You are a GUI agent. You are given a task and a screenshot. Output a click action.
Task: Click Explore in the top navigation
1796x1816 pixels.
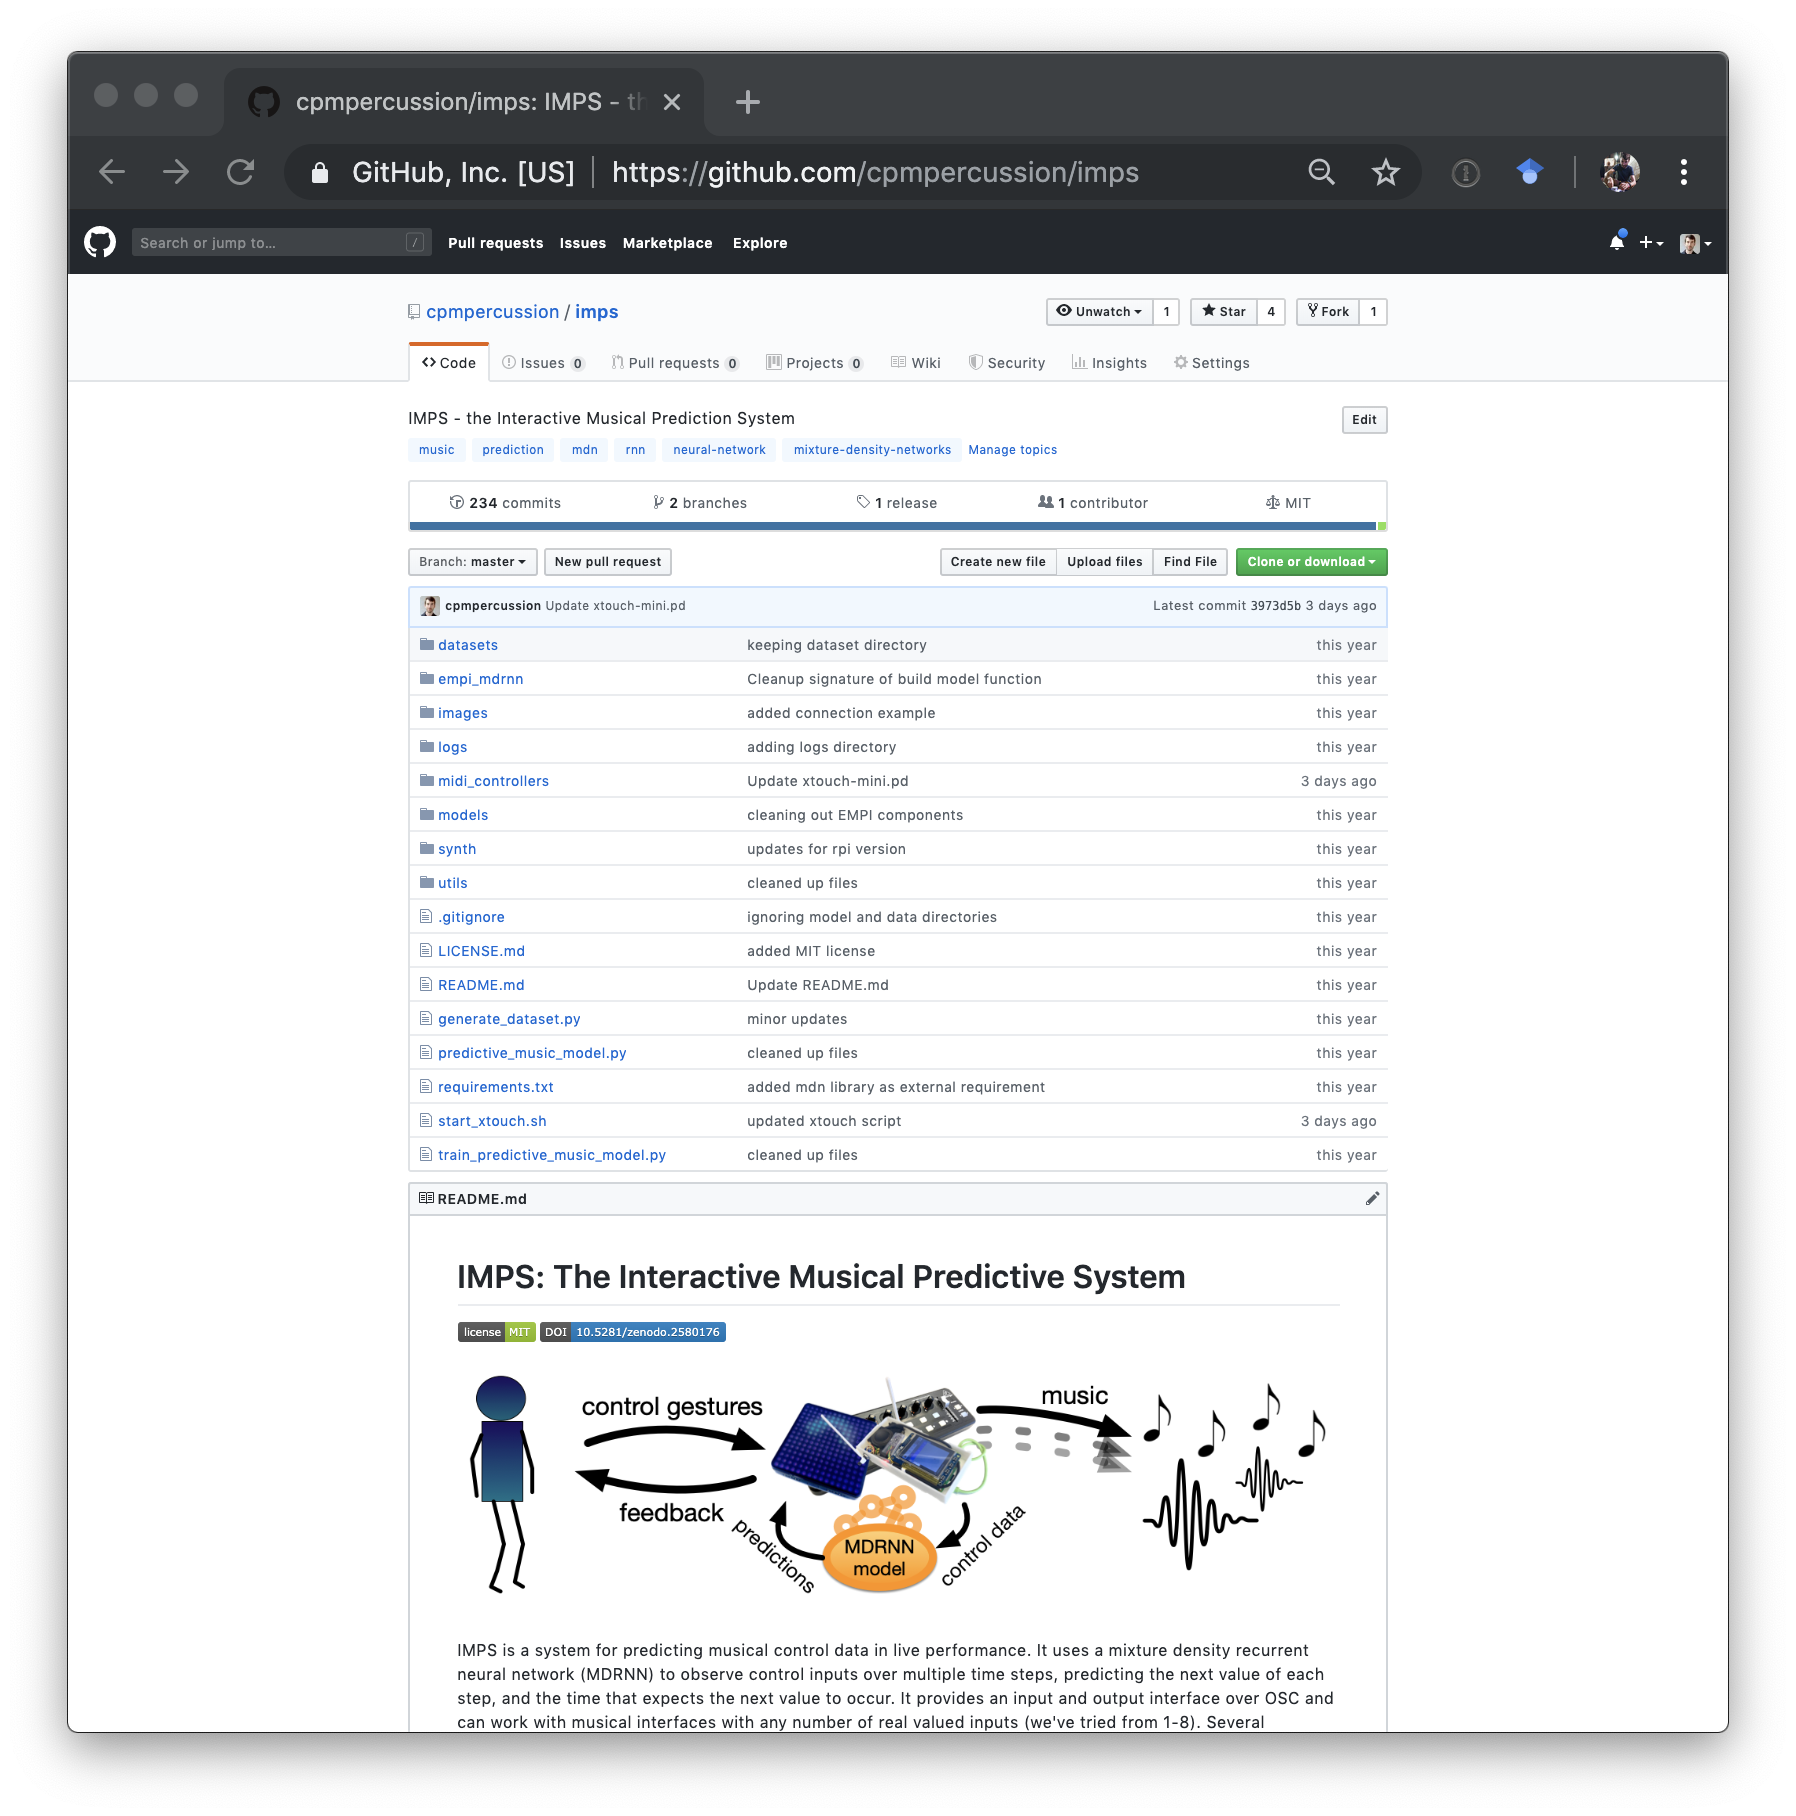pos(760,243)
